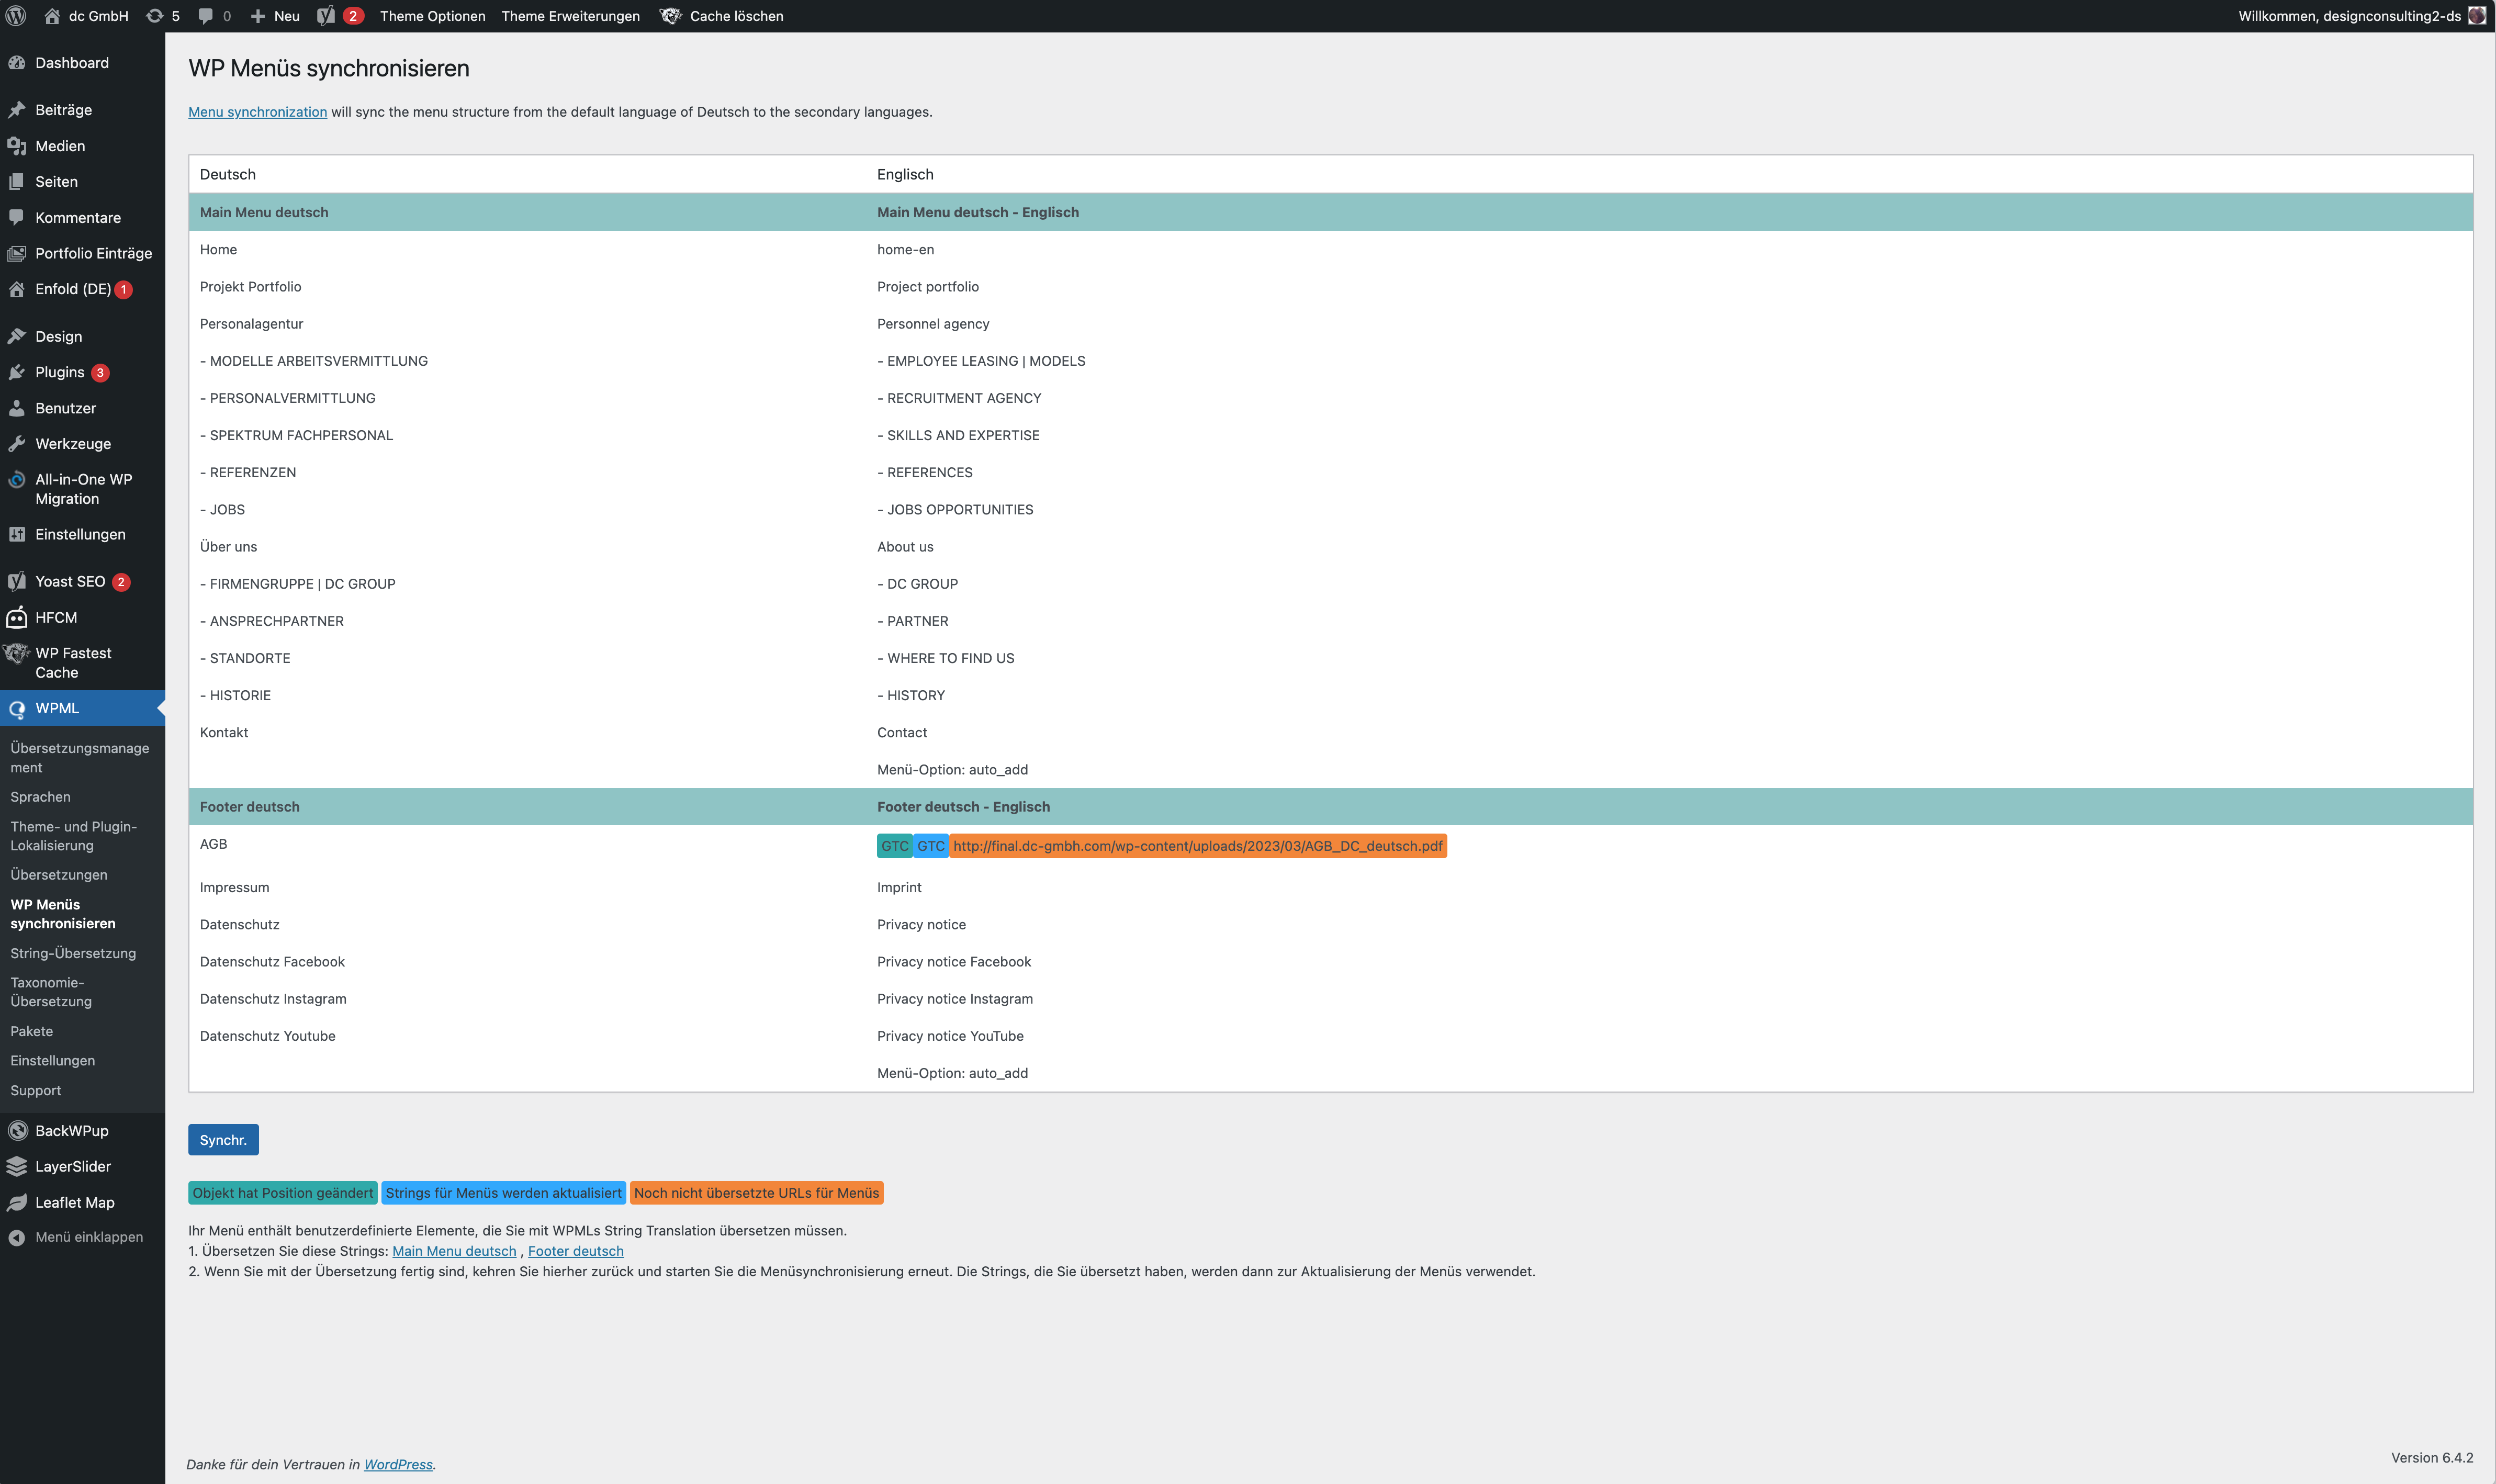Click the EMPLOYEE LEASING | MODELS entry
2496x1484 pixels.
tap(981, 361)
